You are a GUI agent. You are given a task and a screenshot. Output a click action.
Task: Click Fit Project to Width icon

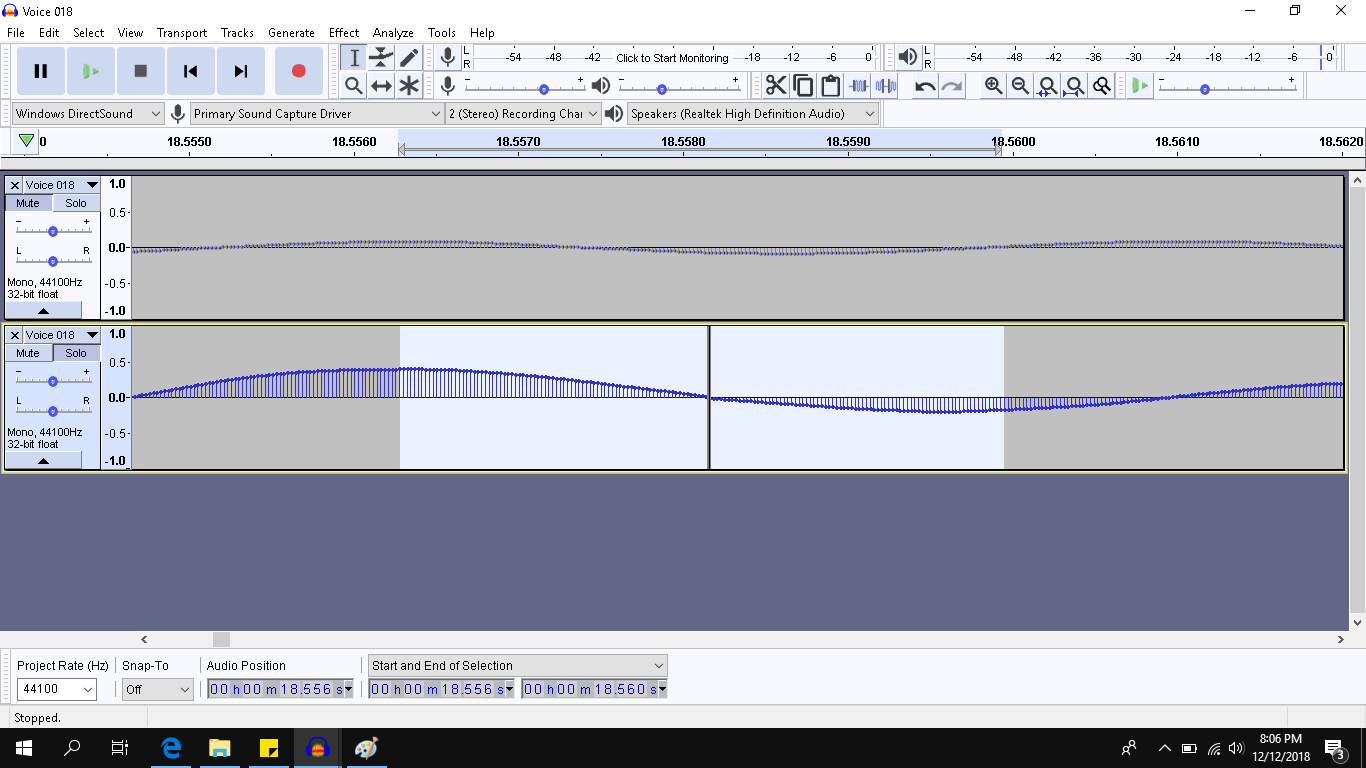coord(1074,86)
